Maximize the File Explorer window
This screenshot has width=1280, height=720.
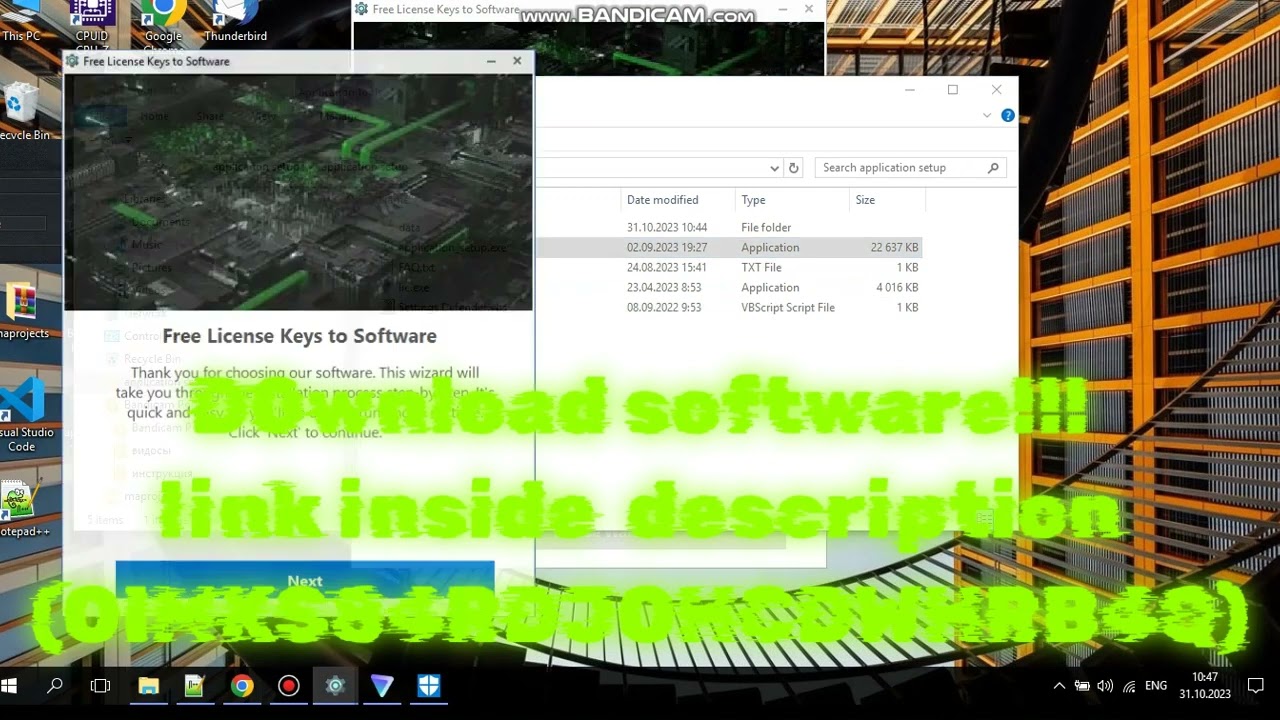(x=953, y=90)
